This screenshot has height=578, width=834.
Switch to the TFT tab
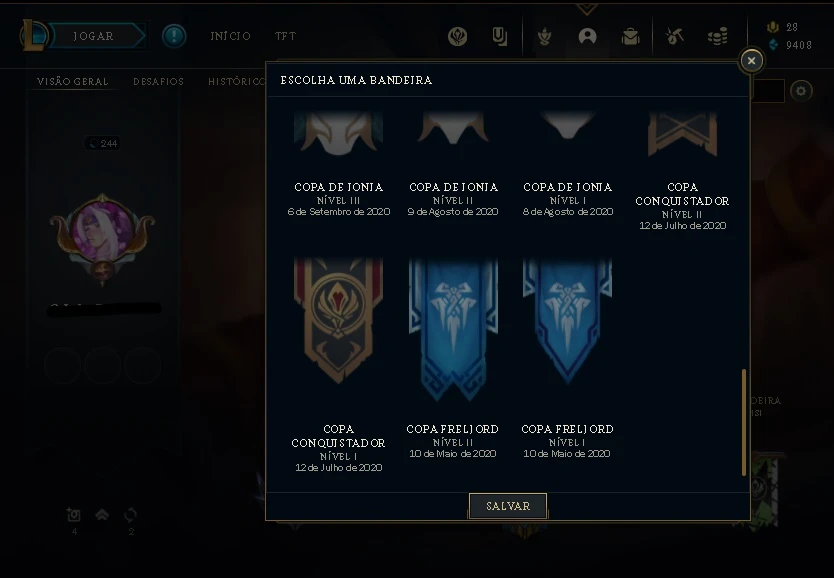coord(285,36)
